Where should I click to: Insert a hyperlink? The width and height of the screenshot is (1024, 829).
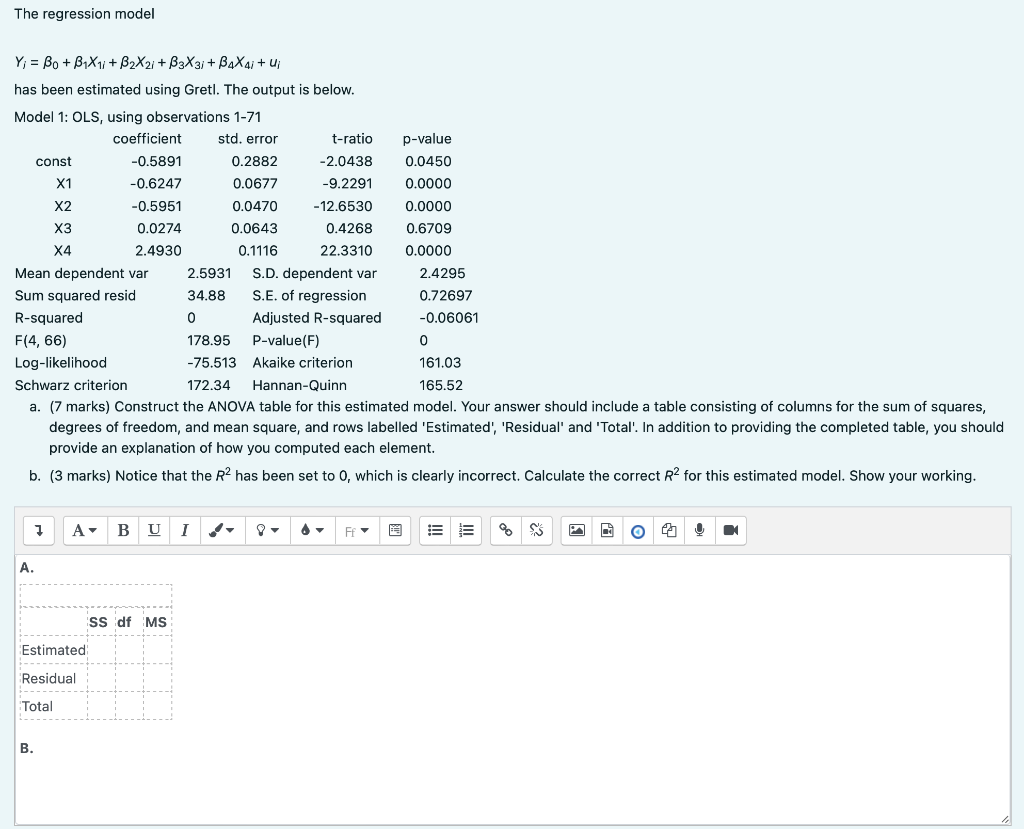click(506, 531)
